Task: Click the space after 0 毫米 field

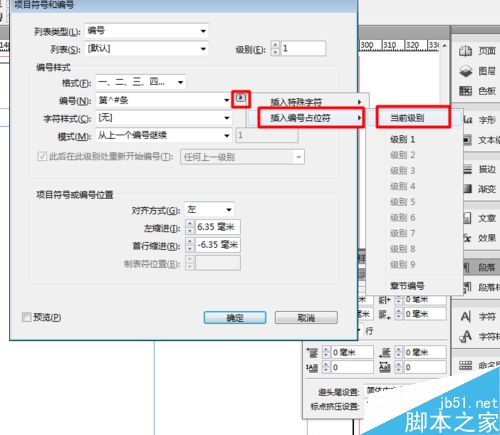Action: tap(425, 352)
